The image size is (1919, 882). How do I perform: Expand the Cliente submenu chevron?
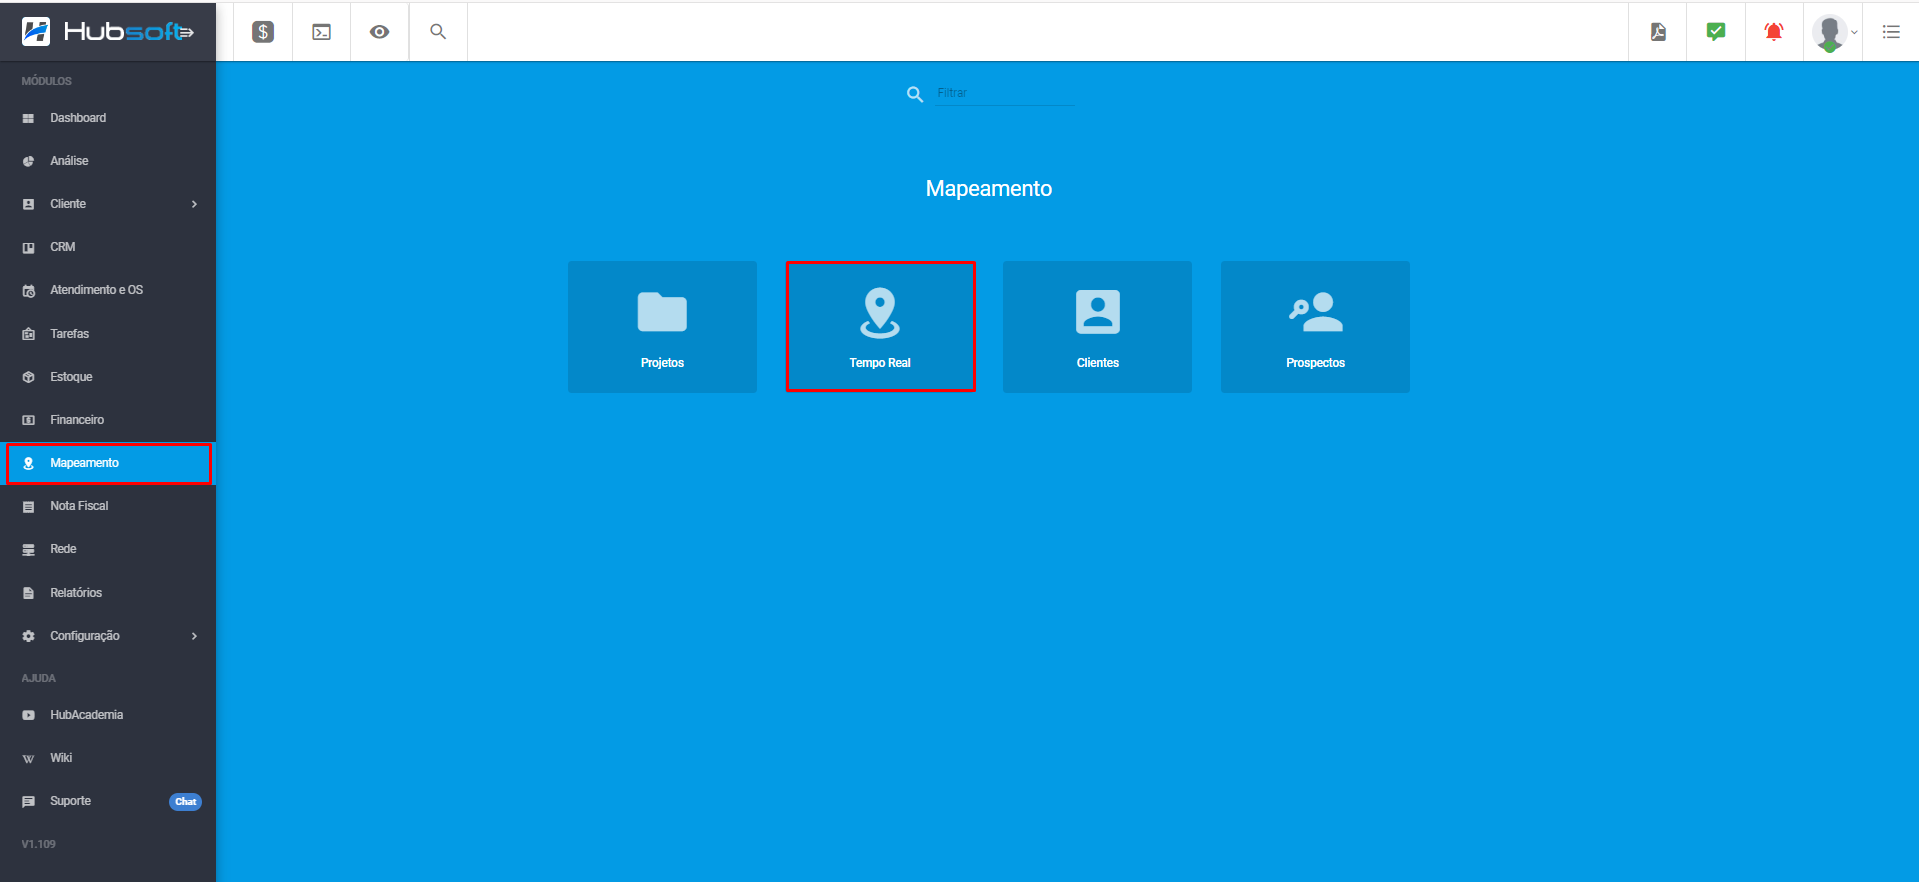[x=194, y=204]
